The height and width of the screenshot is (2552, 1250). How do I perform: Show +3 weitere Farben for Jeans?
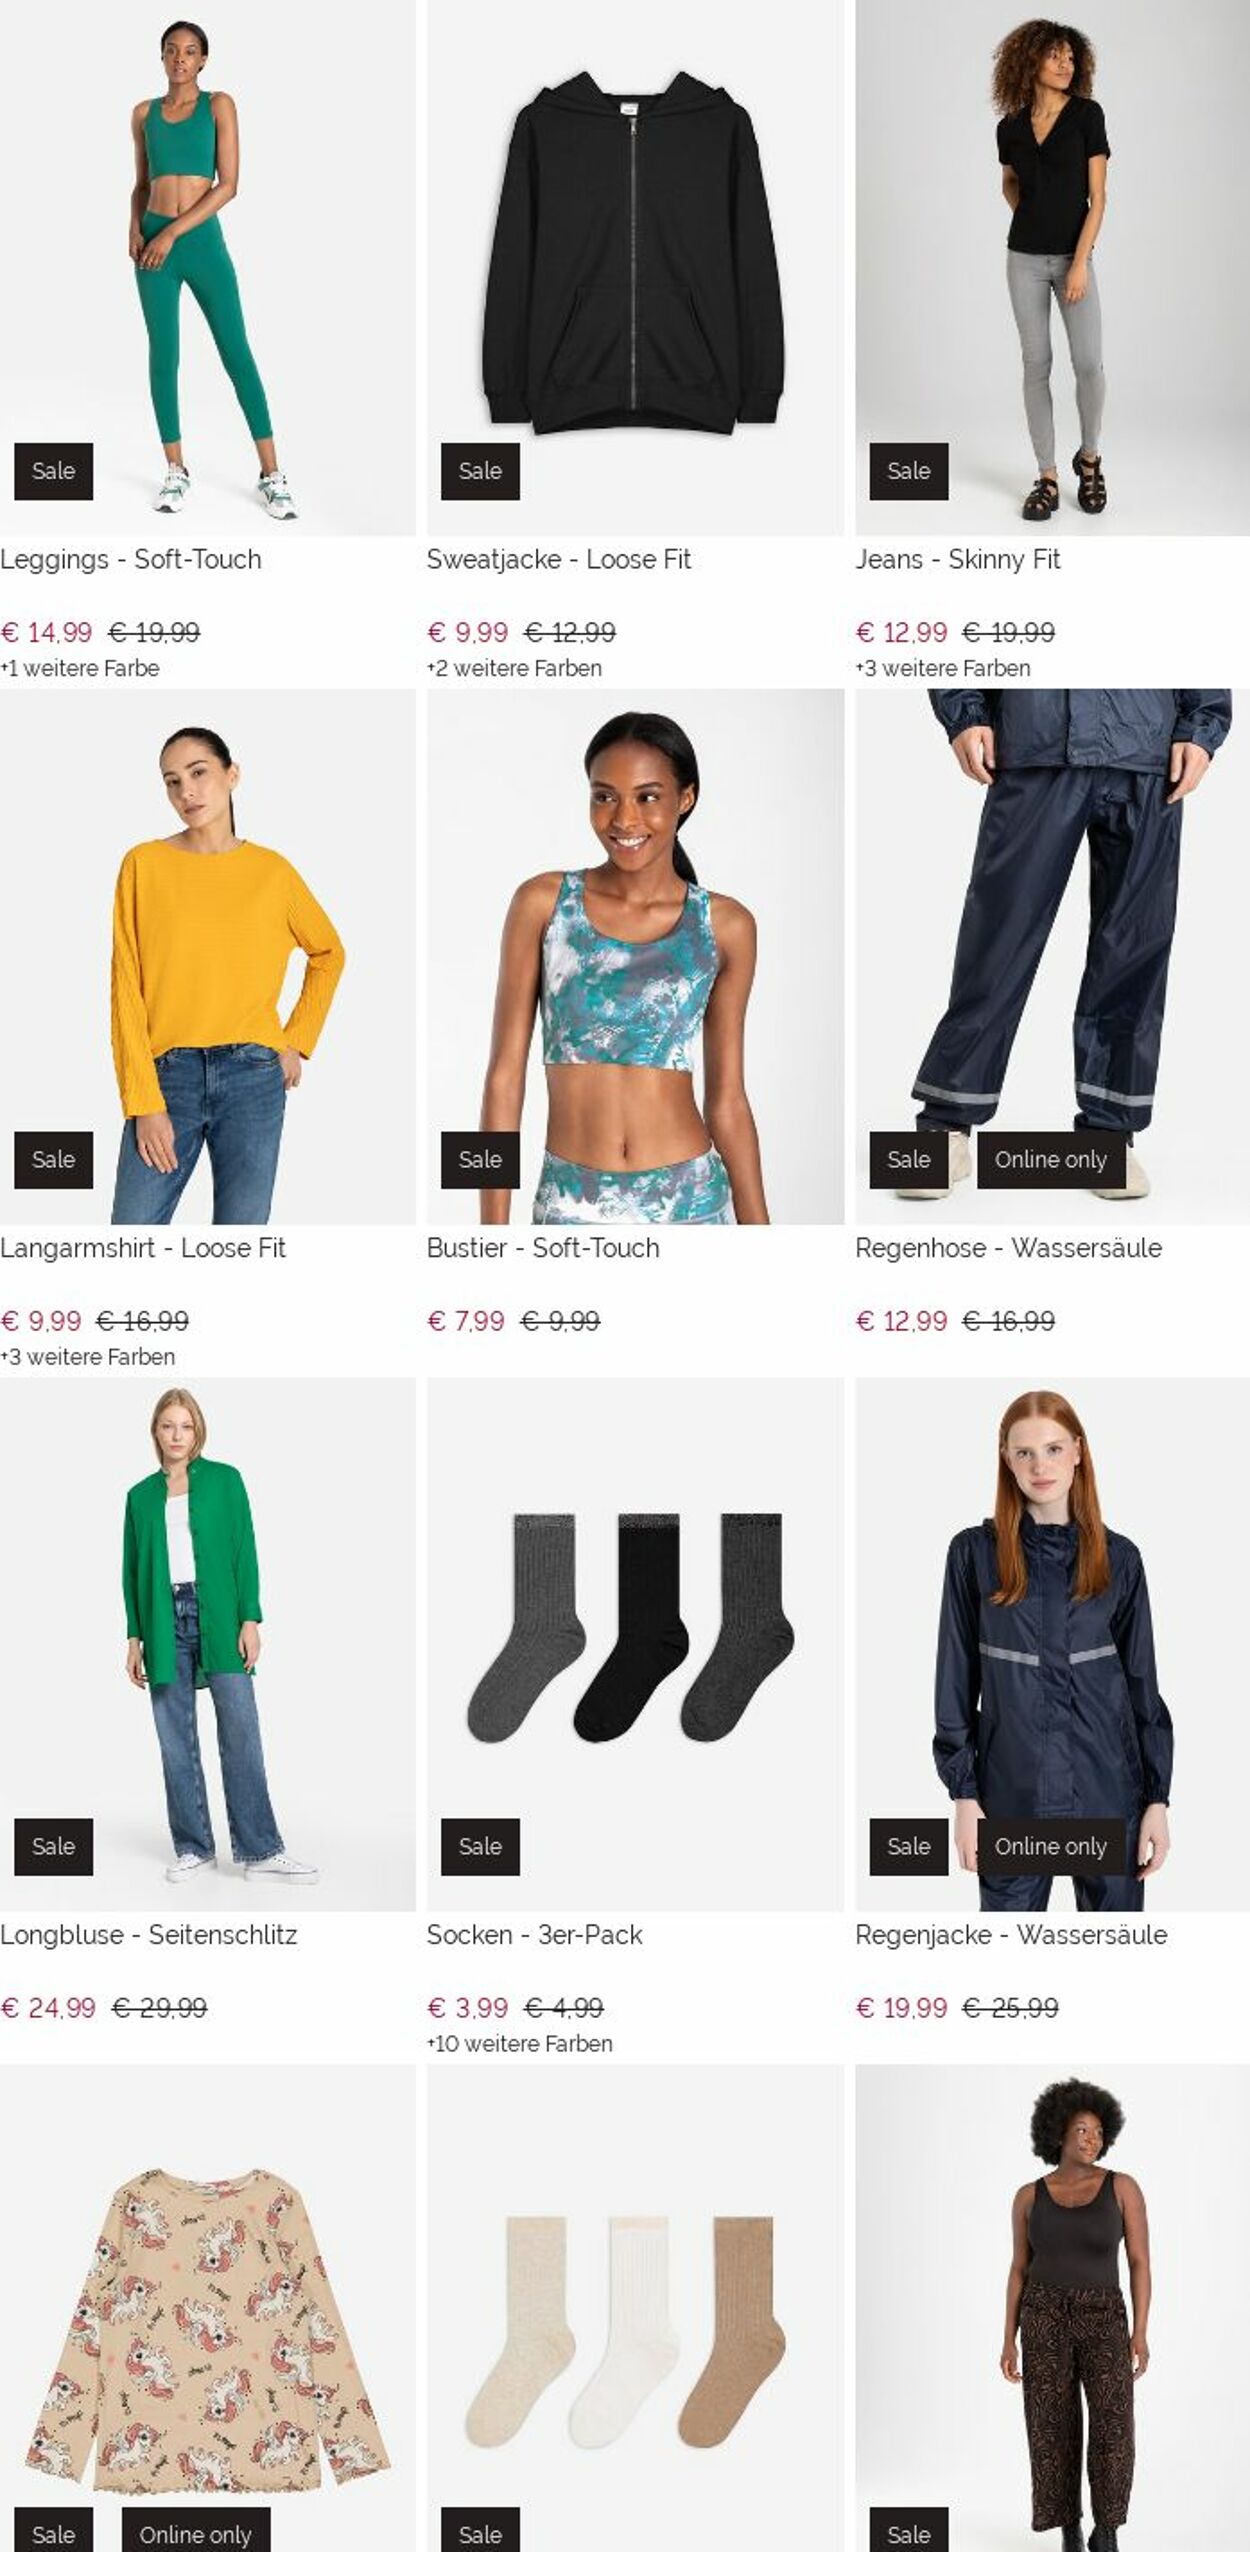[x=943, y=668]
